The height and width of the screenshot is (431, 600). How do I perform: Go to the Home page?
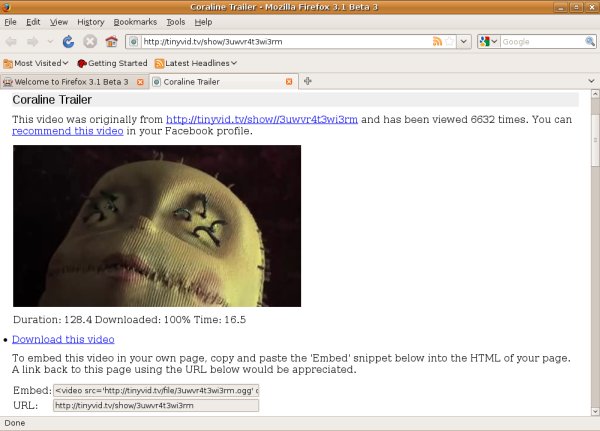pyautogui.click(x=111, y=41)
